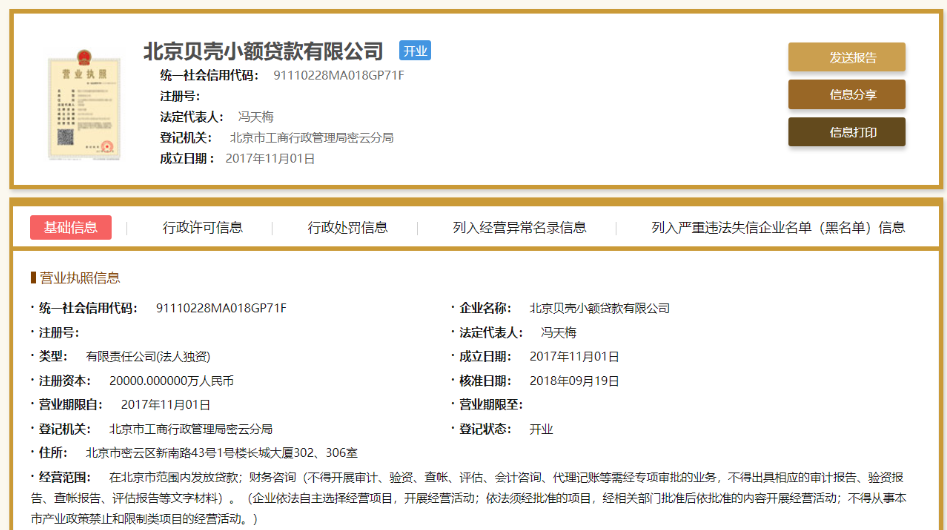Click header registration authority 北京市工商行政管理局密云分局
This screenshot has width=947, height=530.
point(312,138)
